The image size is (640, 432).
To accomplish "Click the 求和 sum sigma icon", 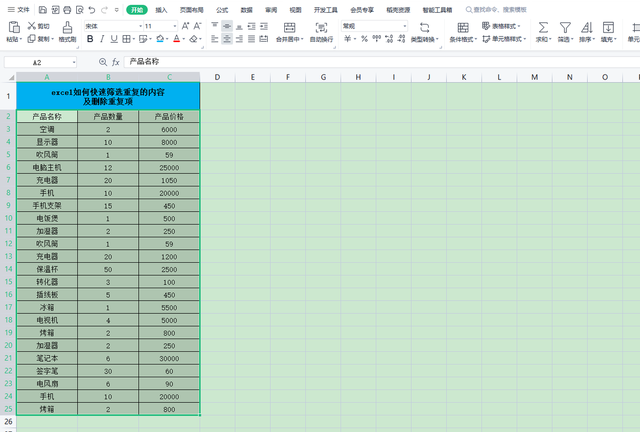I will pos(543,27).
